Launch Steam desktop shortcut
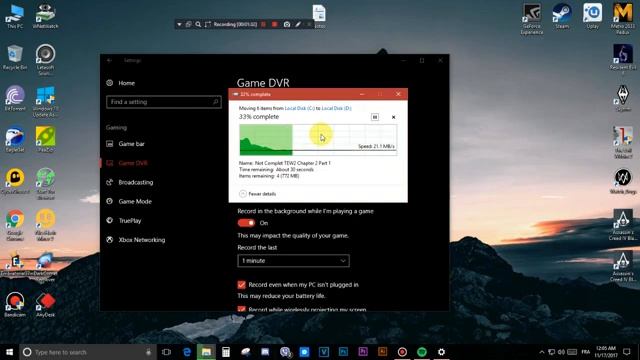The width and height of the screenshot is (640, 360). tap(562, 16)
